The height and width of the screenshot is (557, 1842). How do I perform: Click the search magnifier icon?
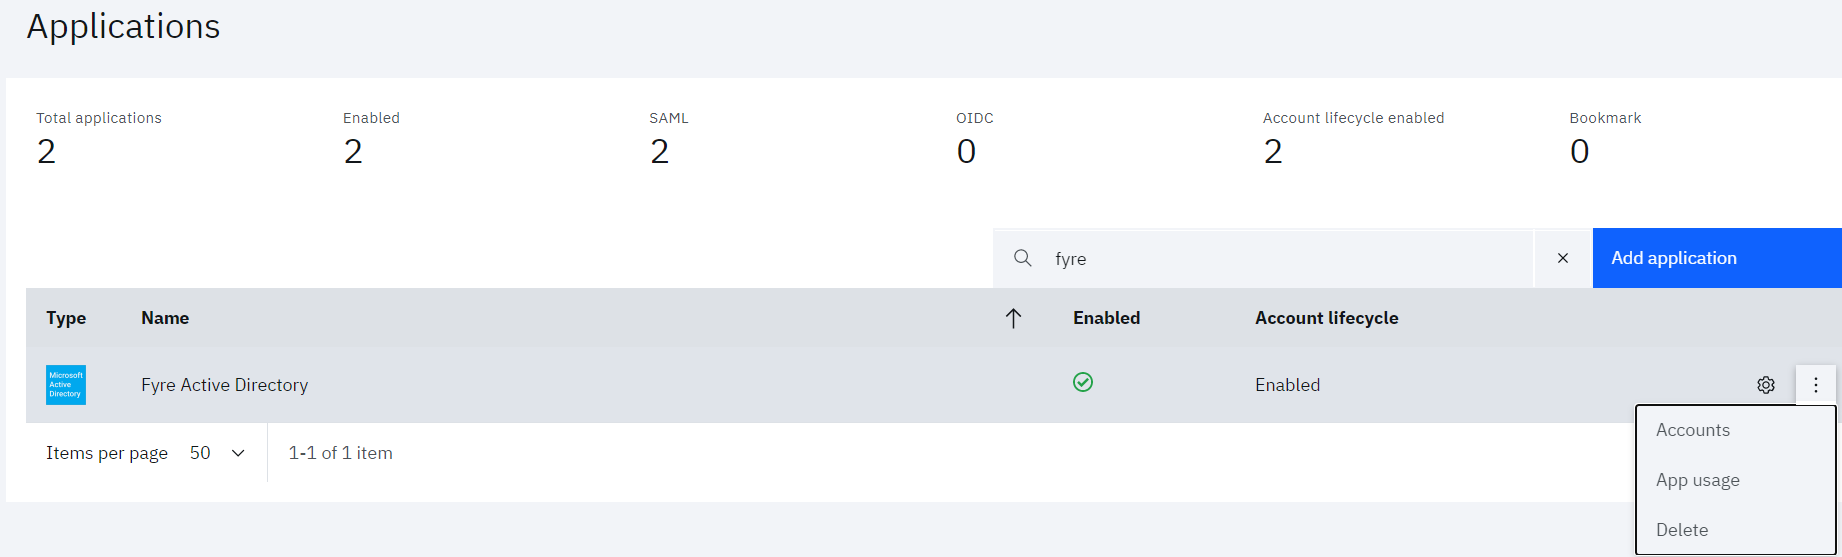coord(1022,258)
